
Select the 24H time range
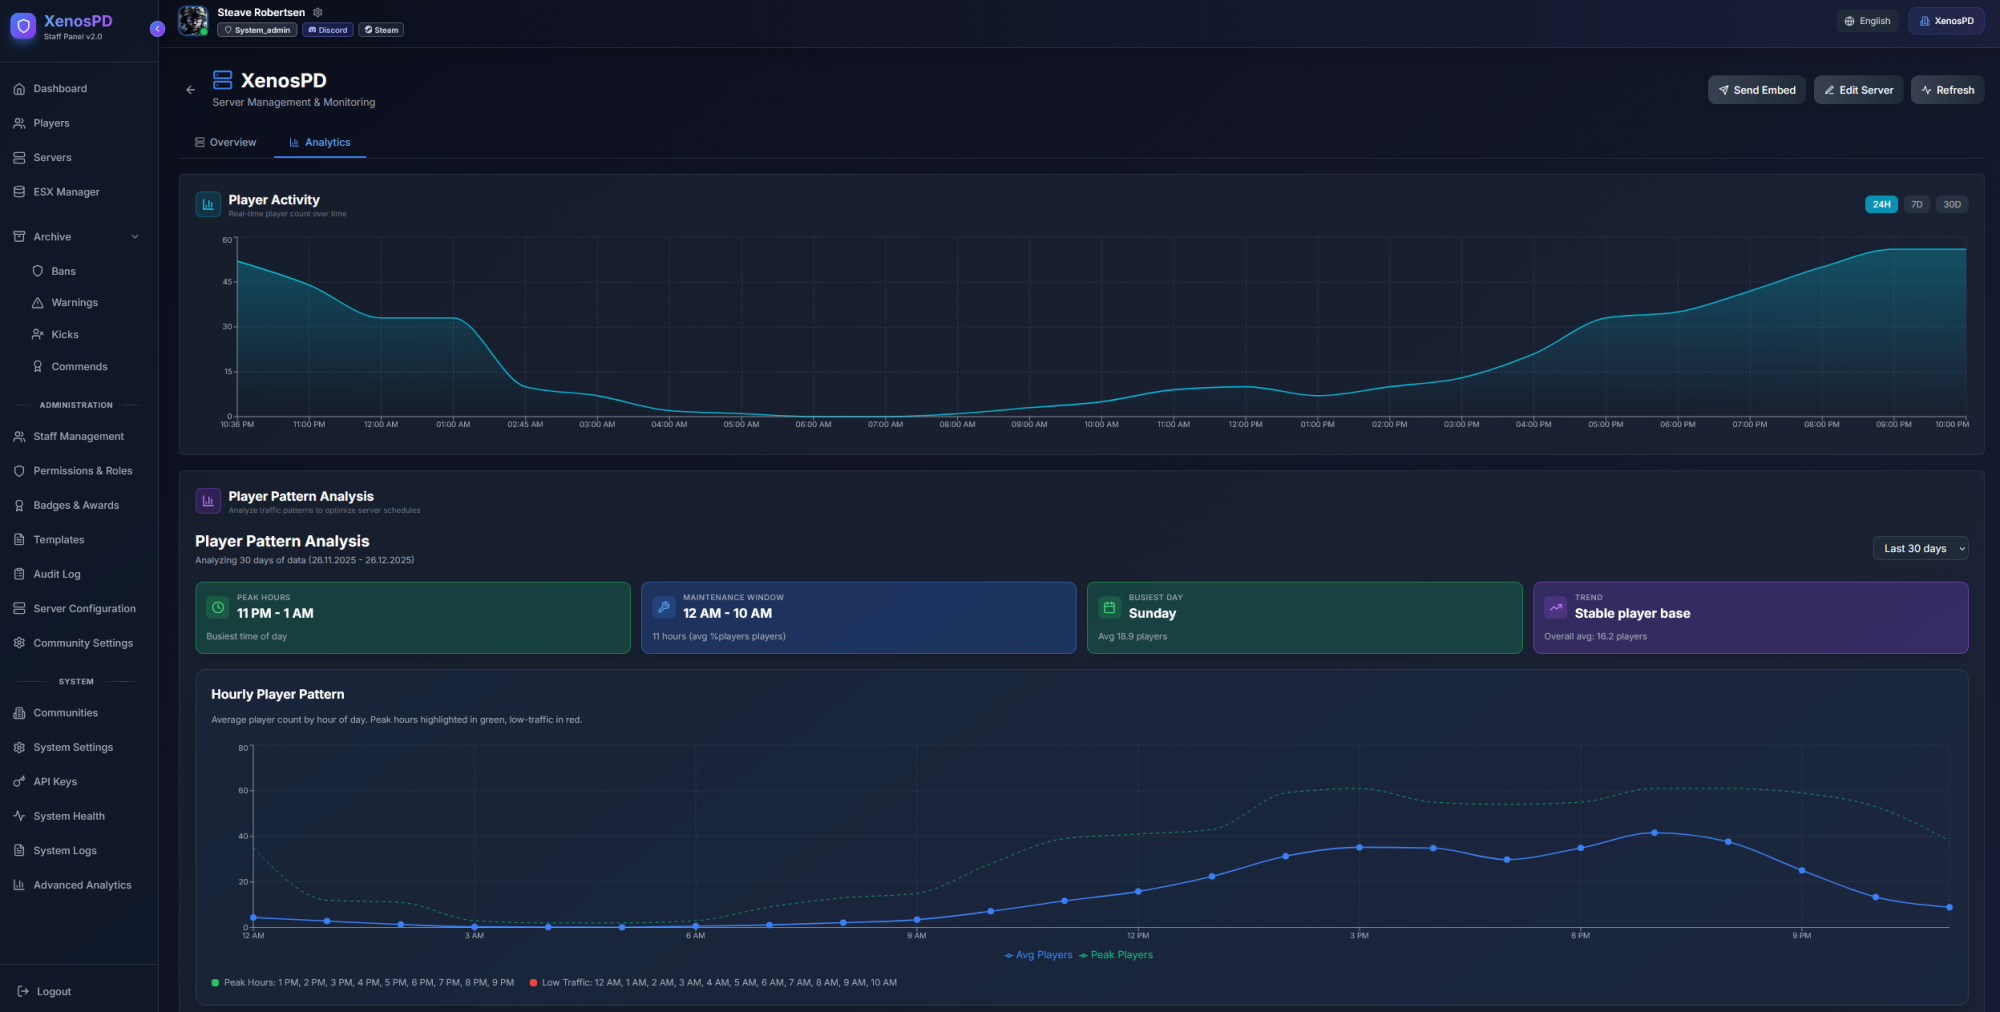(1881, 204)
